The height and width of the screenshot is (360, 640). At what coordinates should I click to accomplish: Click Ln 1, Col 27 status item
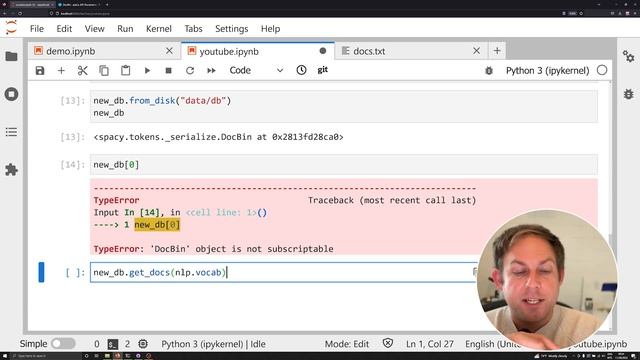[x=430, y=344]
